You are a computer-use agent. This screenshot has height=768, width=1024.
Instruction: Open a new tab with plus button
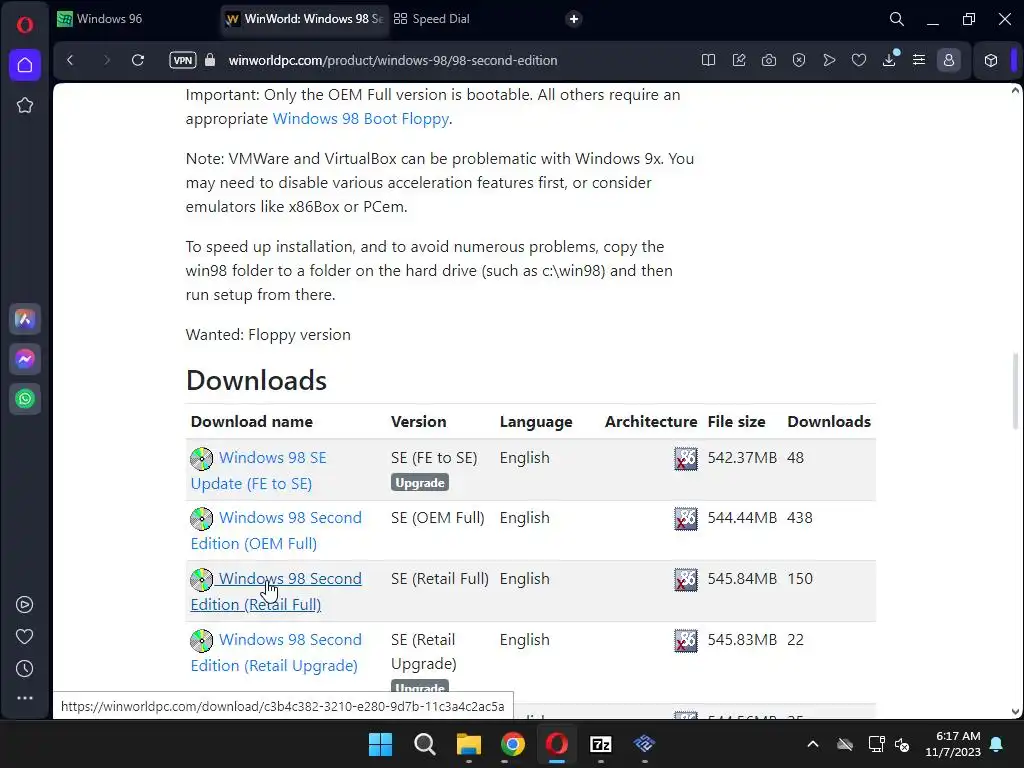(x=574, y=19)
